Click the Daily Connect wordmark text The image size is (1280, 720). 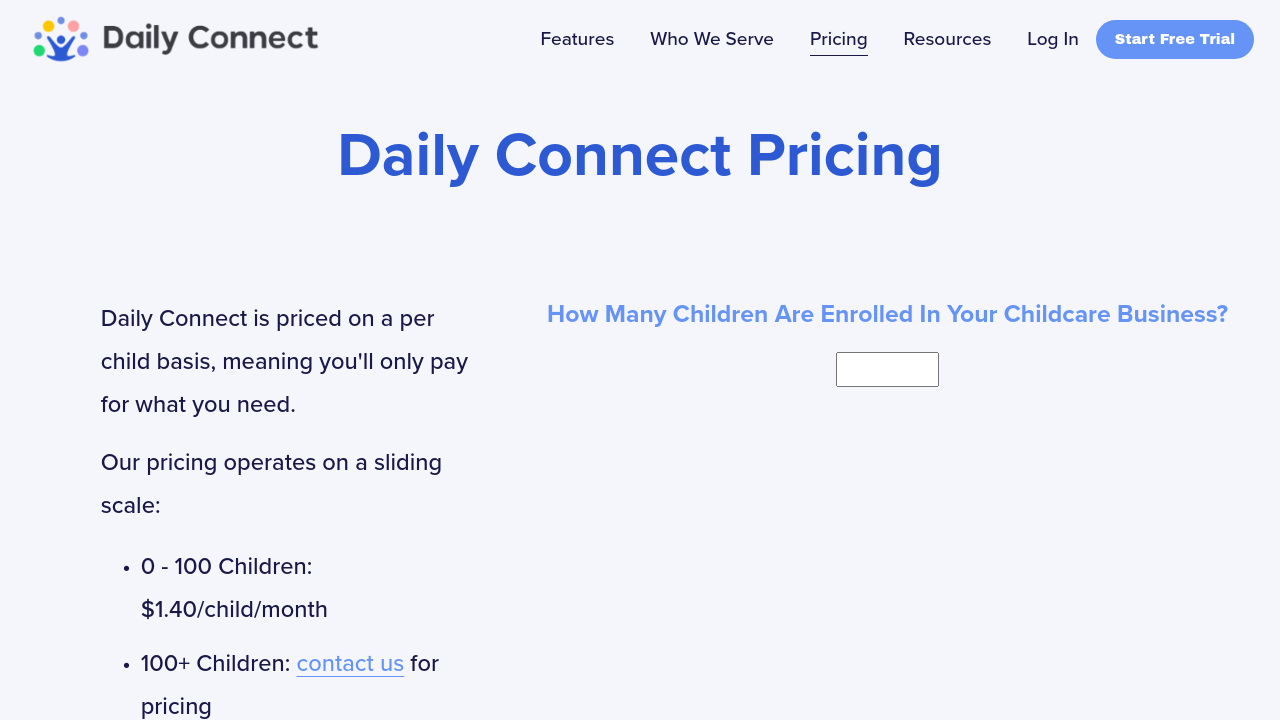click(x=210, y=39)
